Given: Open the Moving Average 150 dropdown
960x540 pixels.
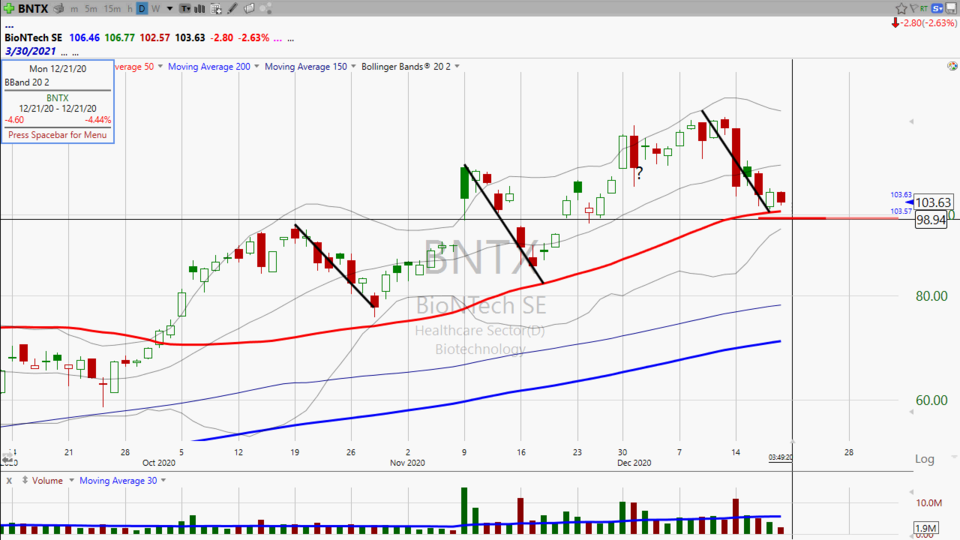Looking at the screenshot, I should point(353,66).
